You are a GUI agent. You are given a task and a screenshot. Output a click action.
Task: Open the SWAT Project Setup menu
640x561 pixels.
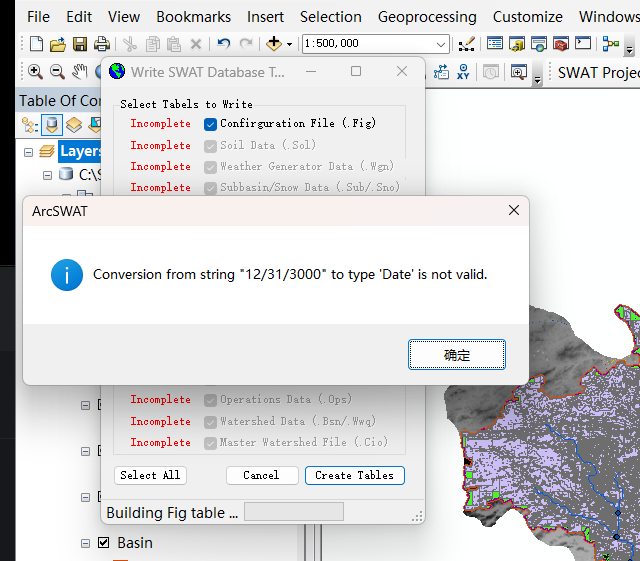point(598,73)
